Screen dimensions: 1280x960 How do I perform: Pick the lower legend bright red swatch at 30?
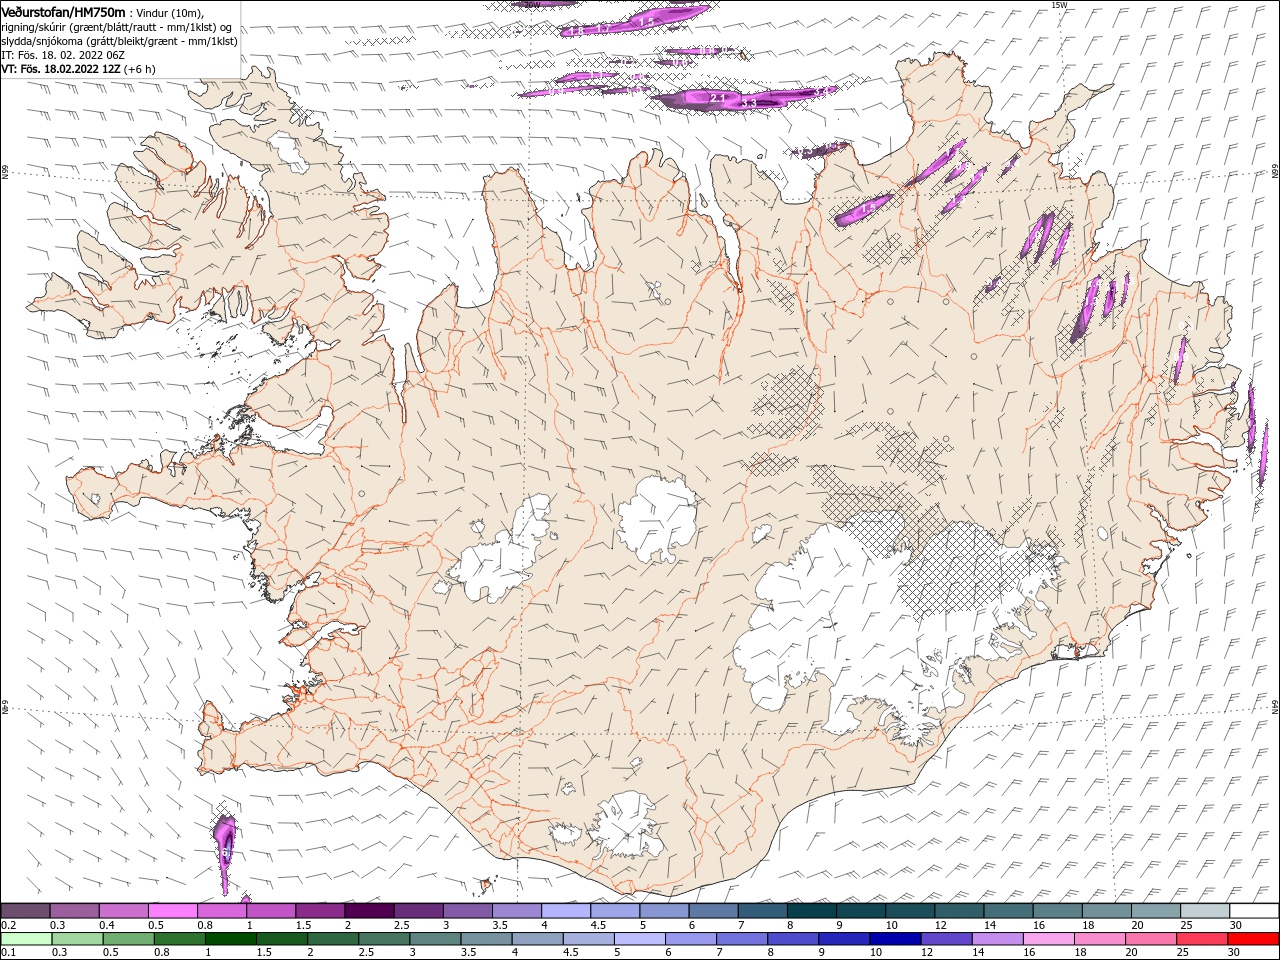click(1252, 939)
